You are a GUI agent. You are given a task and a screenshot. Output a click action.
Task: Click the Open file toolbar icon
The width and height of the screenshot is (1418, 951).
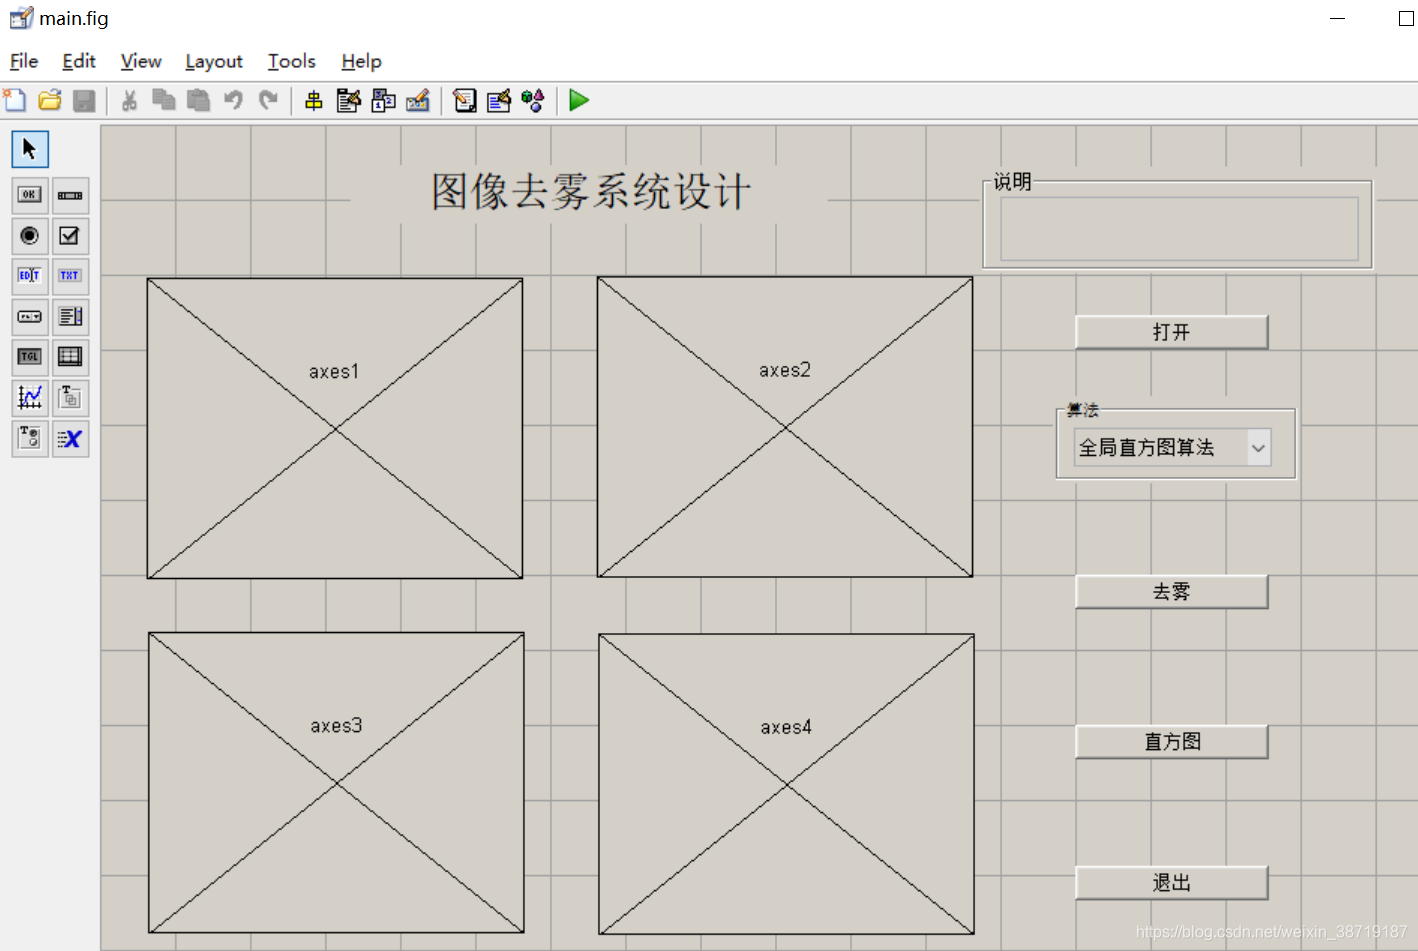click(50, 100)
